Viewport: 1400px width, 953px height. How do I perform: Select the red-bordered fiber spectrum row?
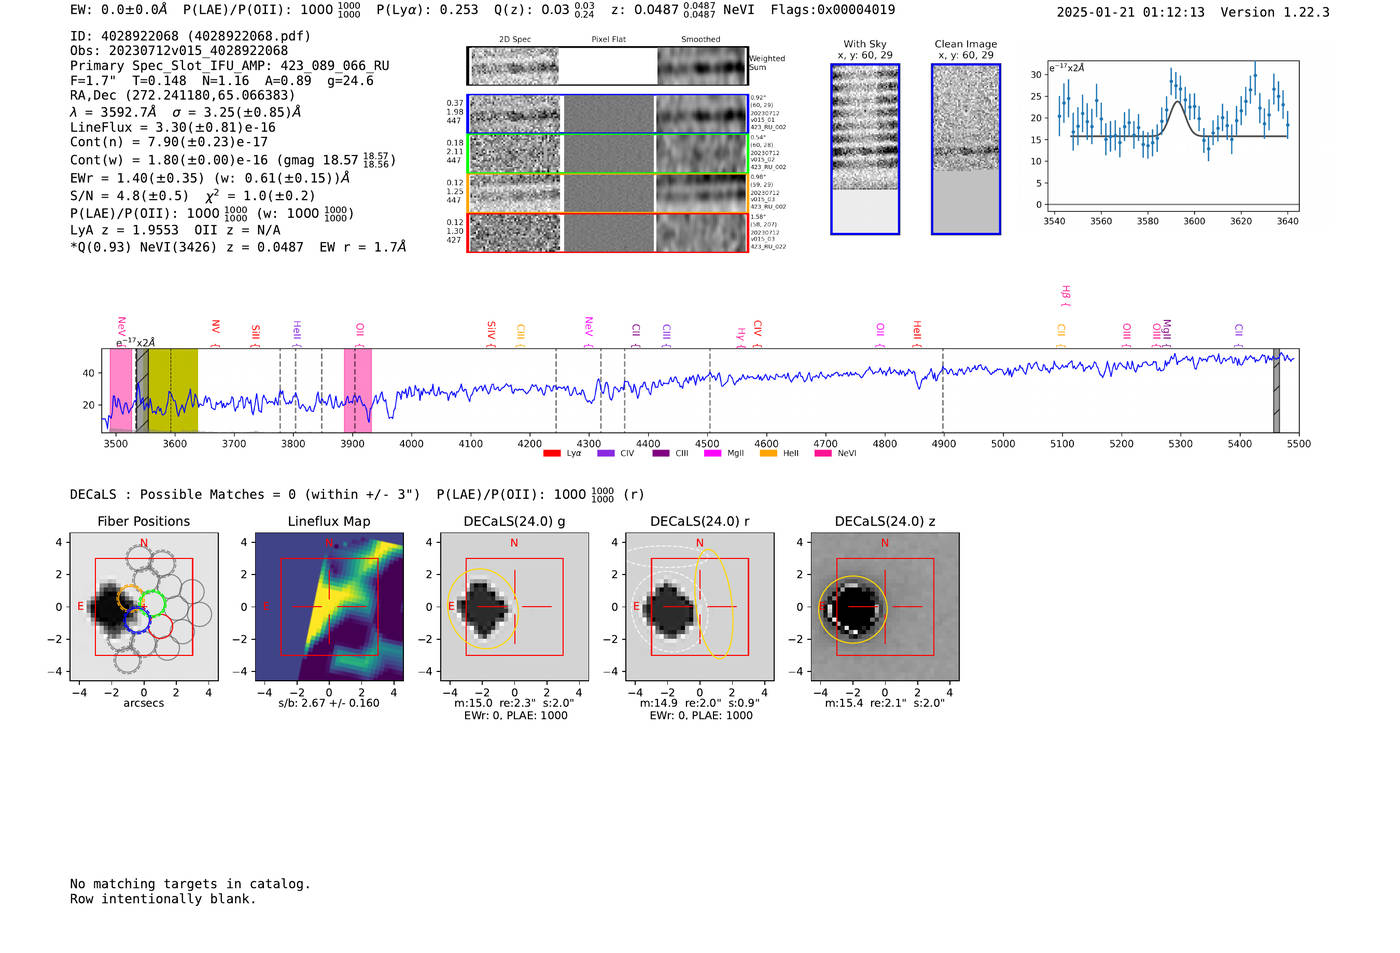pyautogui.click(x=607, y=232)
